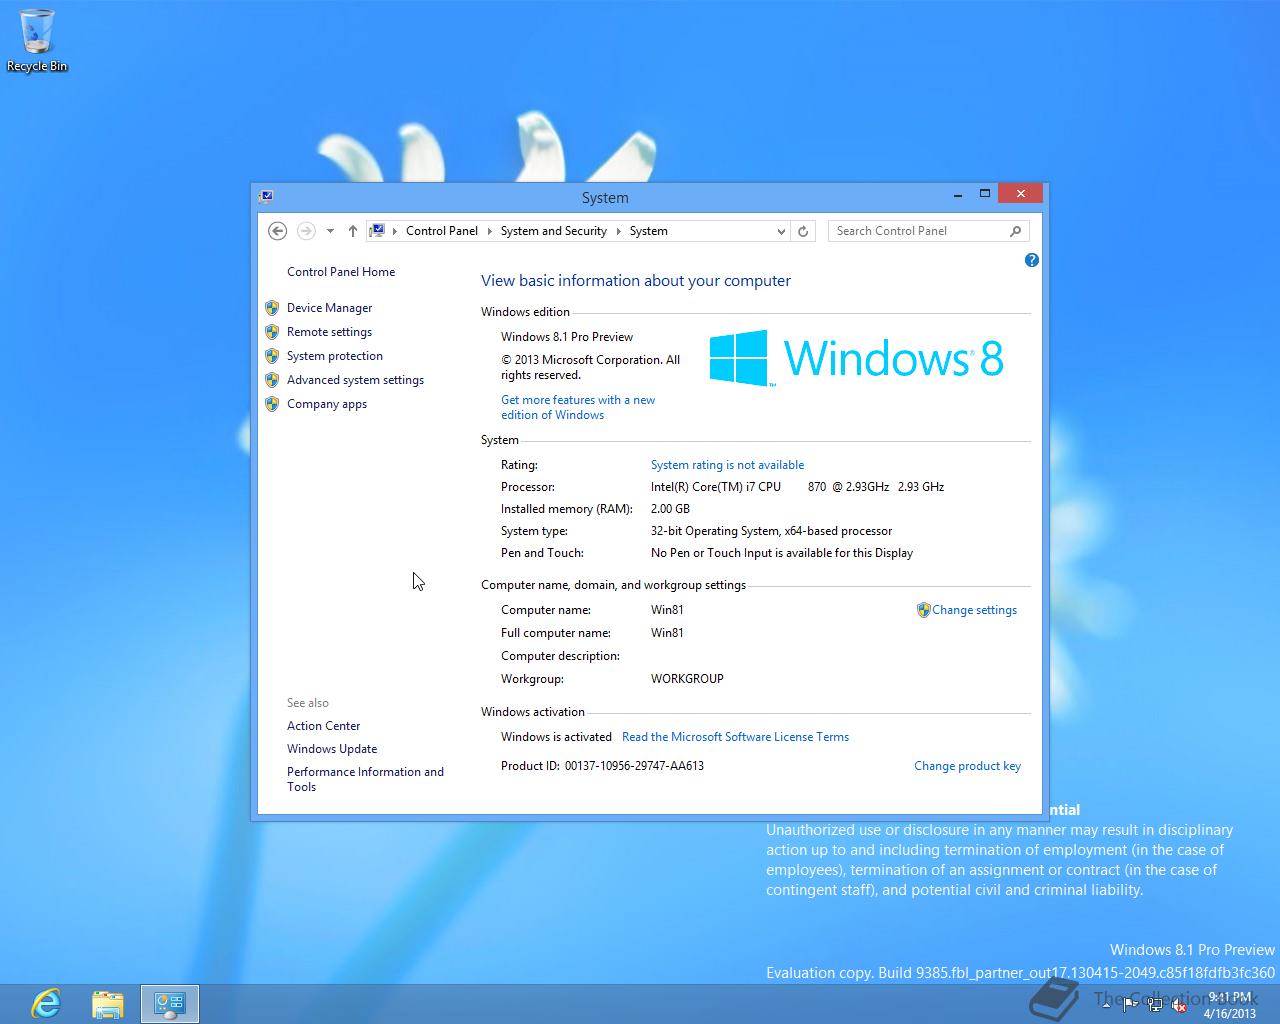Open Advanced system settings

coord(355,380)
